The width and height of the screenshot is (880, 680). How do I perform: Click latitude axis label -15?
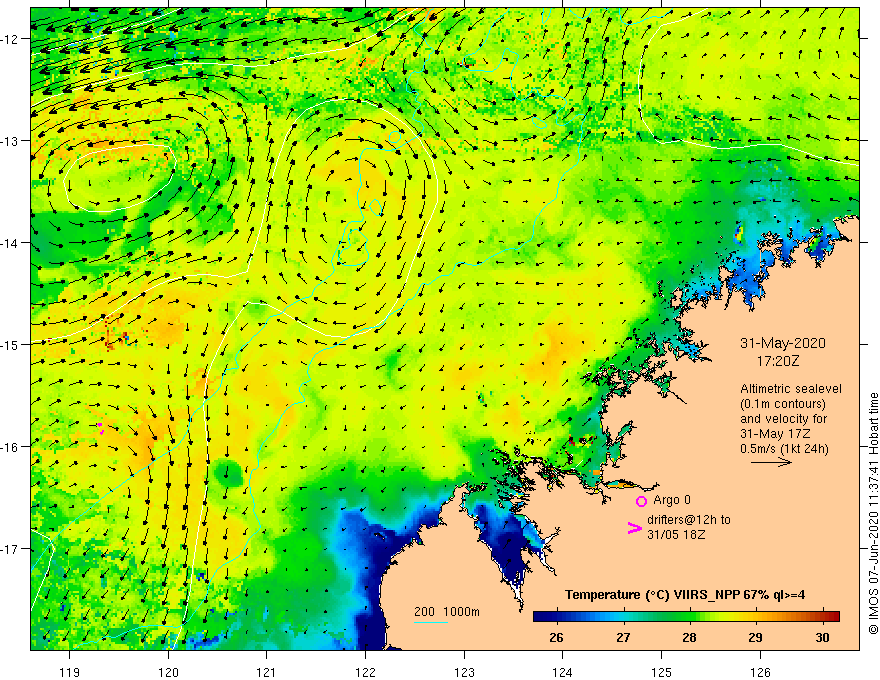[11, 344]
